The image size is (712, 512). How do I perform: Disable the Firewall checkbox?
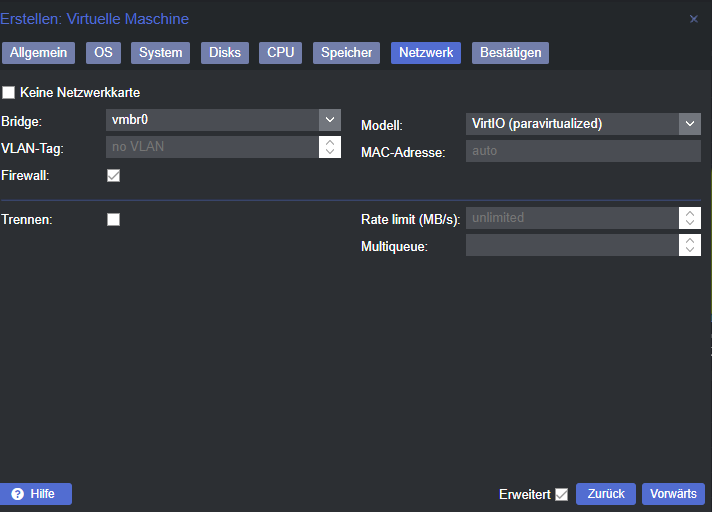[x=114, y=176]
